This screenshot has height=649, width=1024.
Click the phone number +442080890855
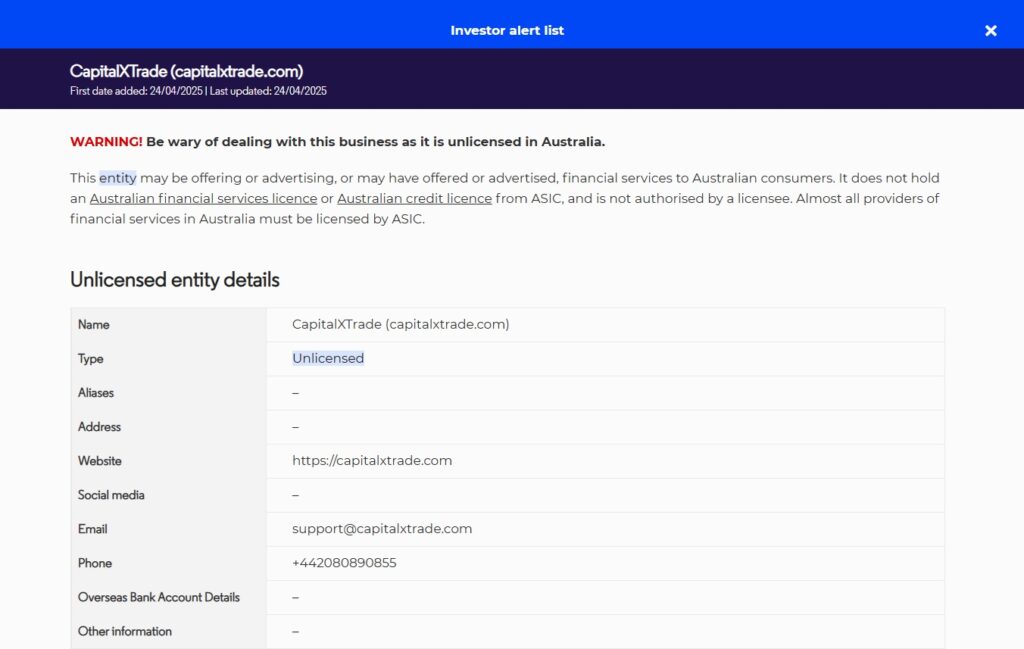point(344,563)
